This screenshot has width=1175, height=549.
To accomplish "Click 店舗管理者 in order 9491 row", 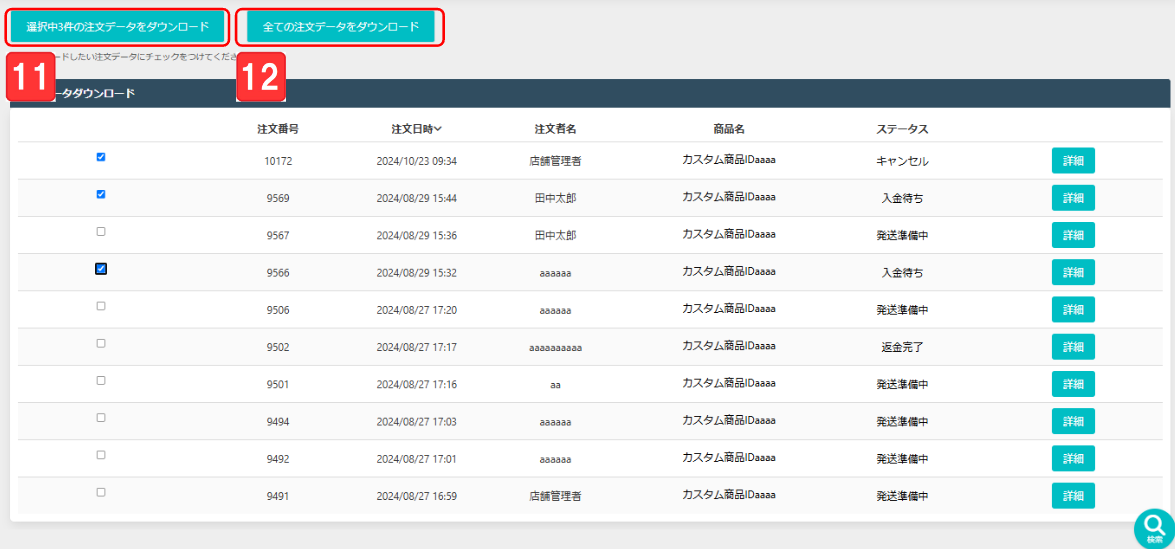I will pyautogui.click(x=555, y=496).
